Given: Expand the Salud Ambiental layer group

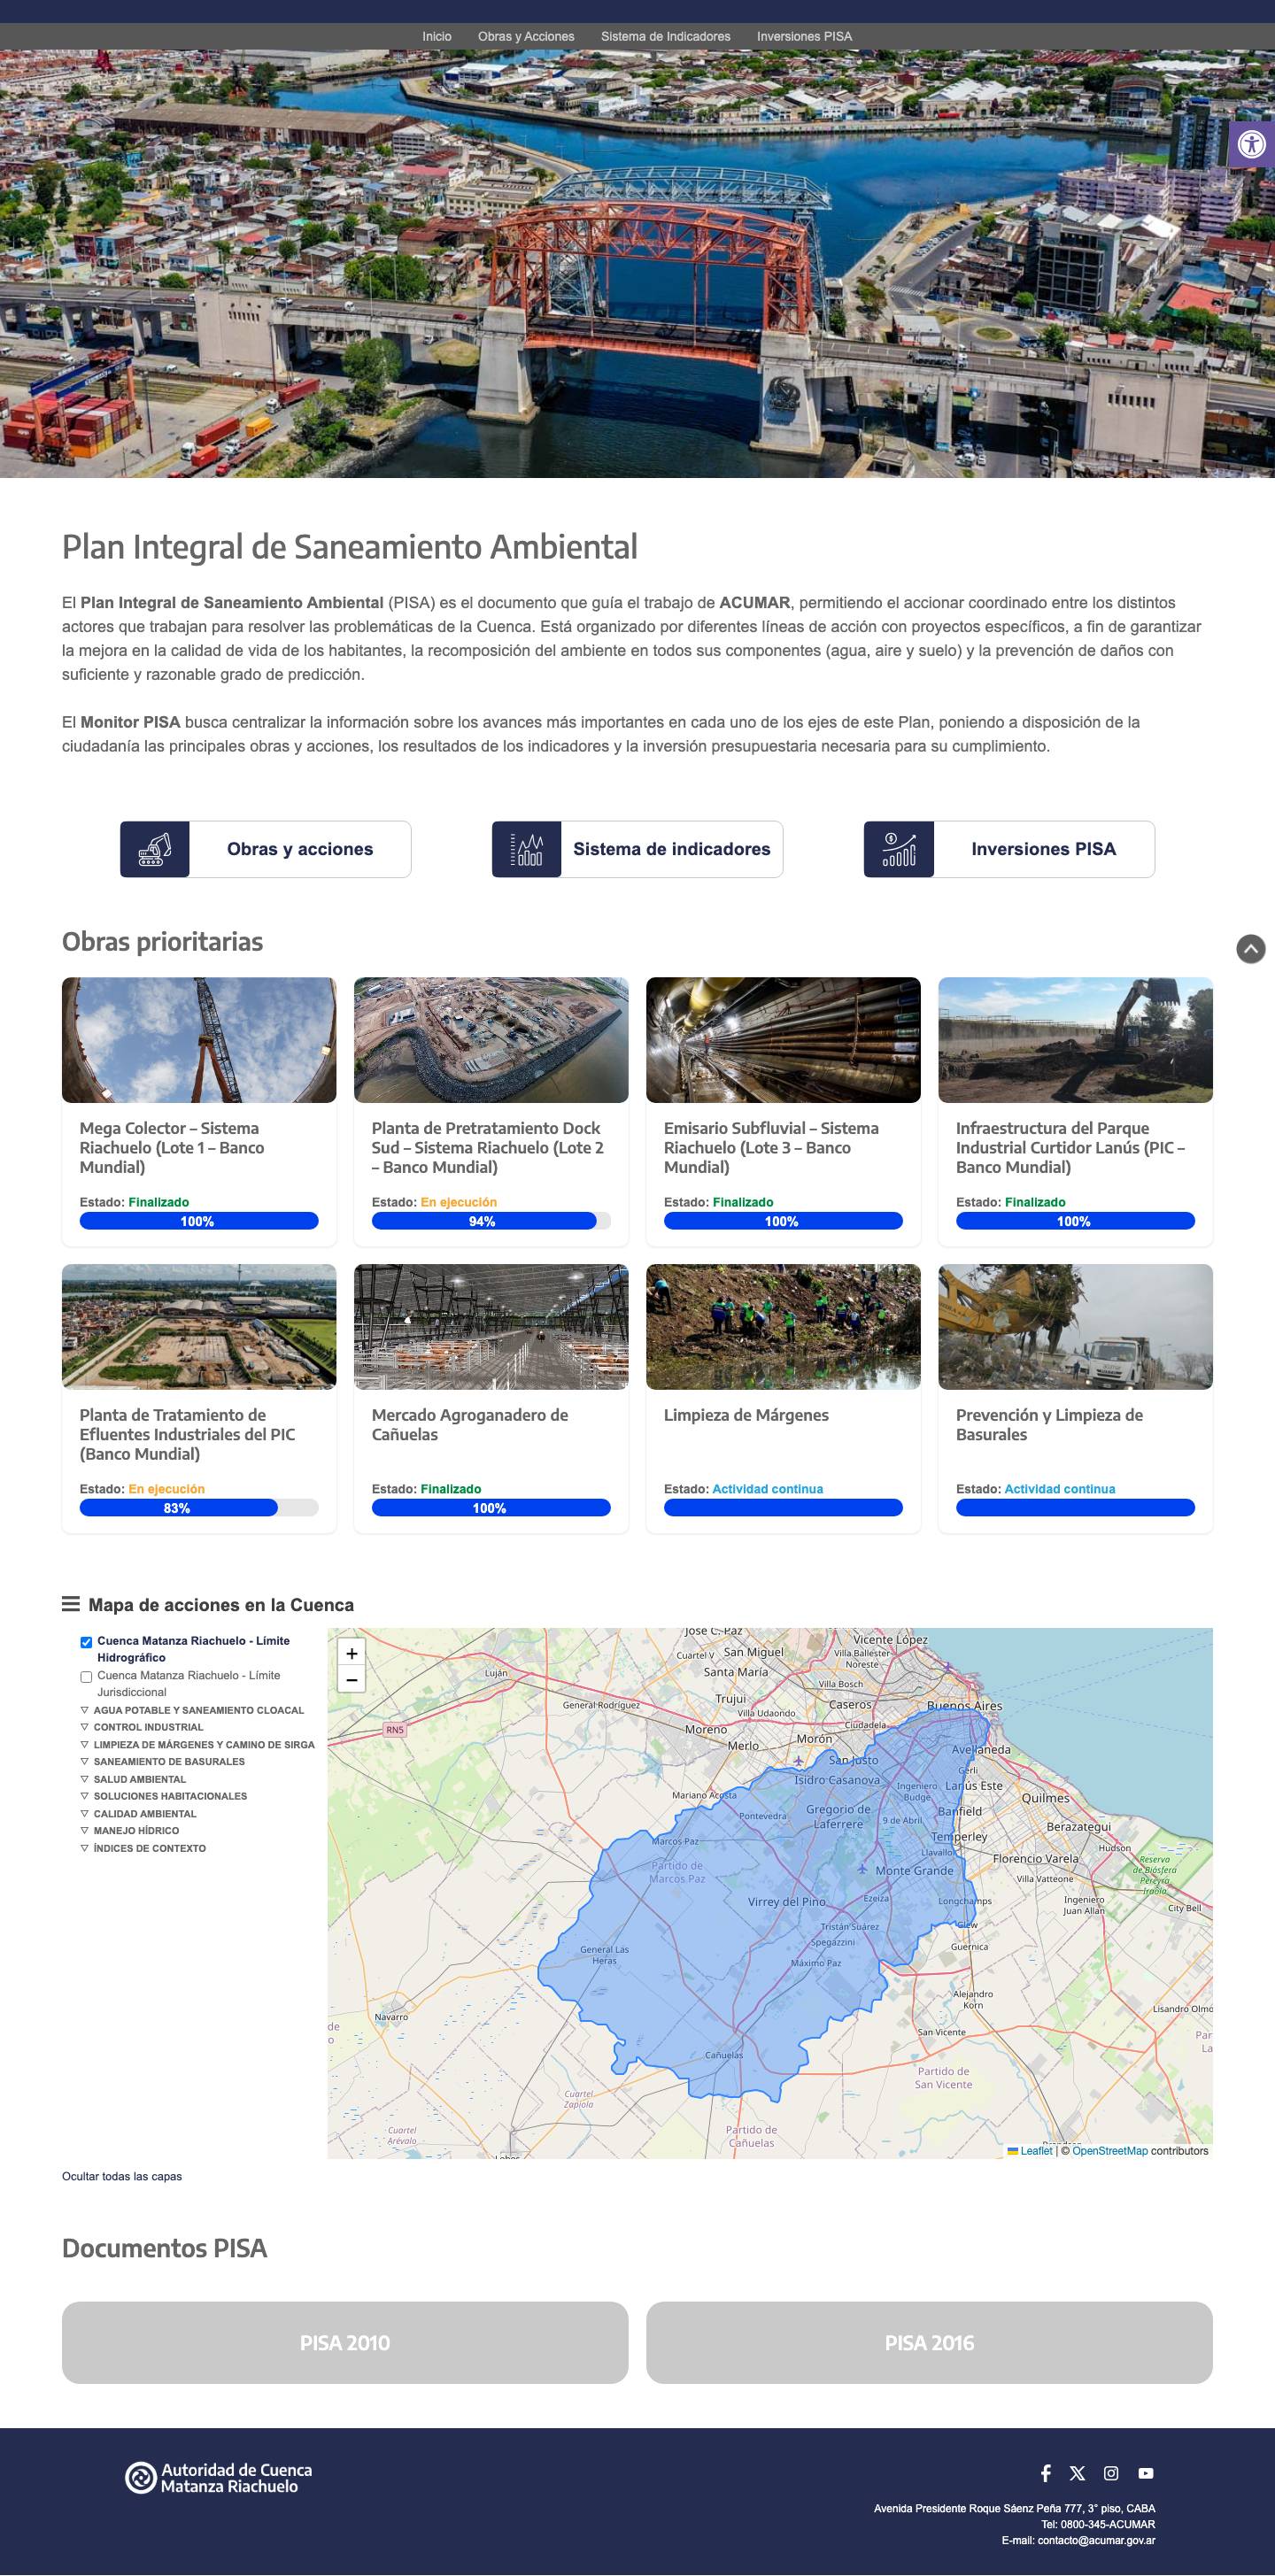Looking at the screenshot, I should (x=133, y=1779).
